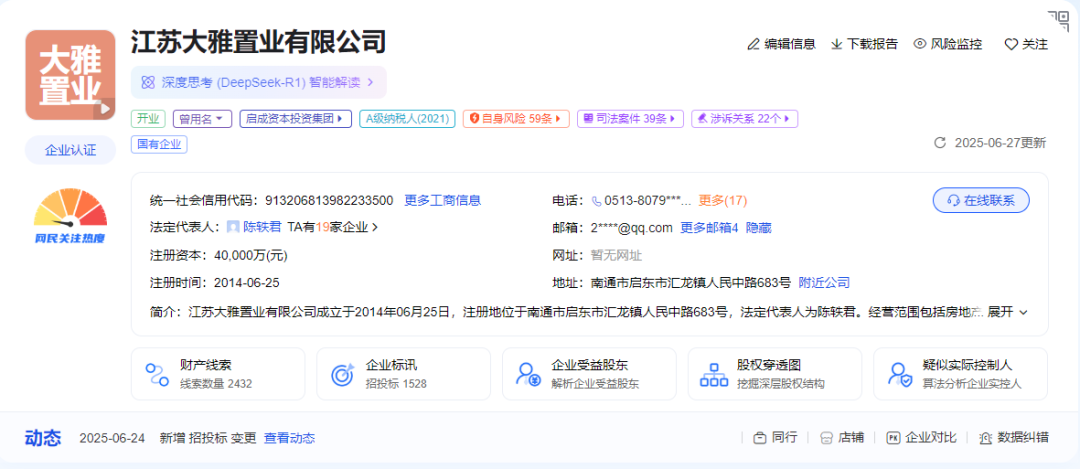Click the 网民关注热度 gauge
The image size is (1080, 469).
[70, 217]
